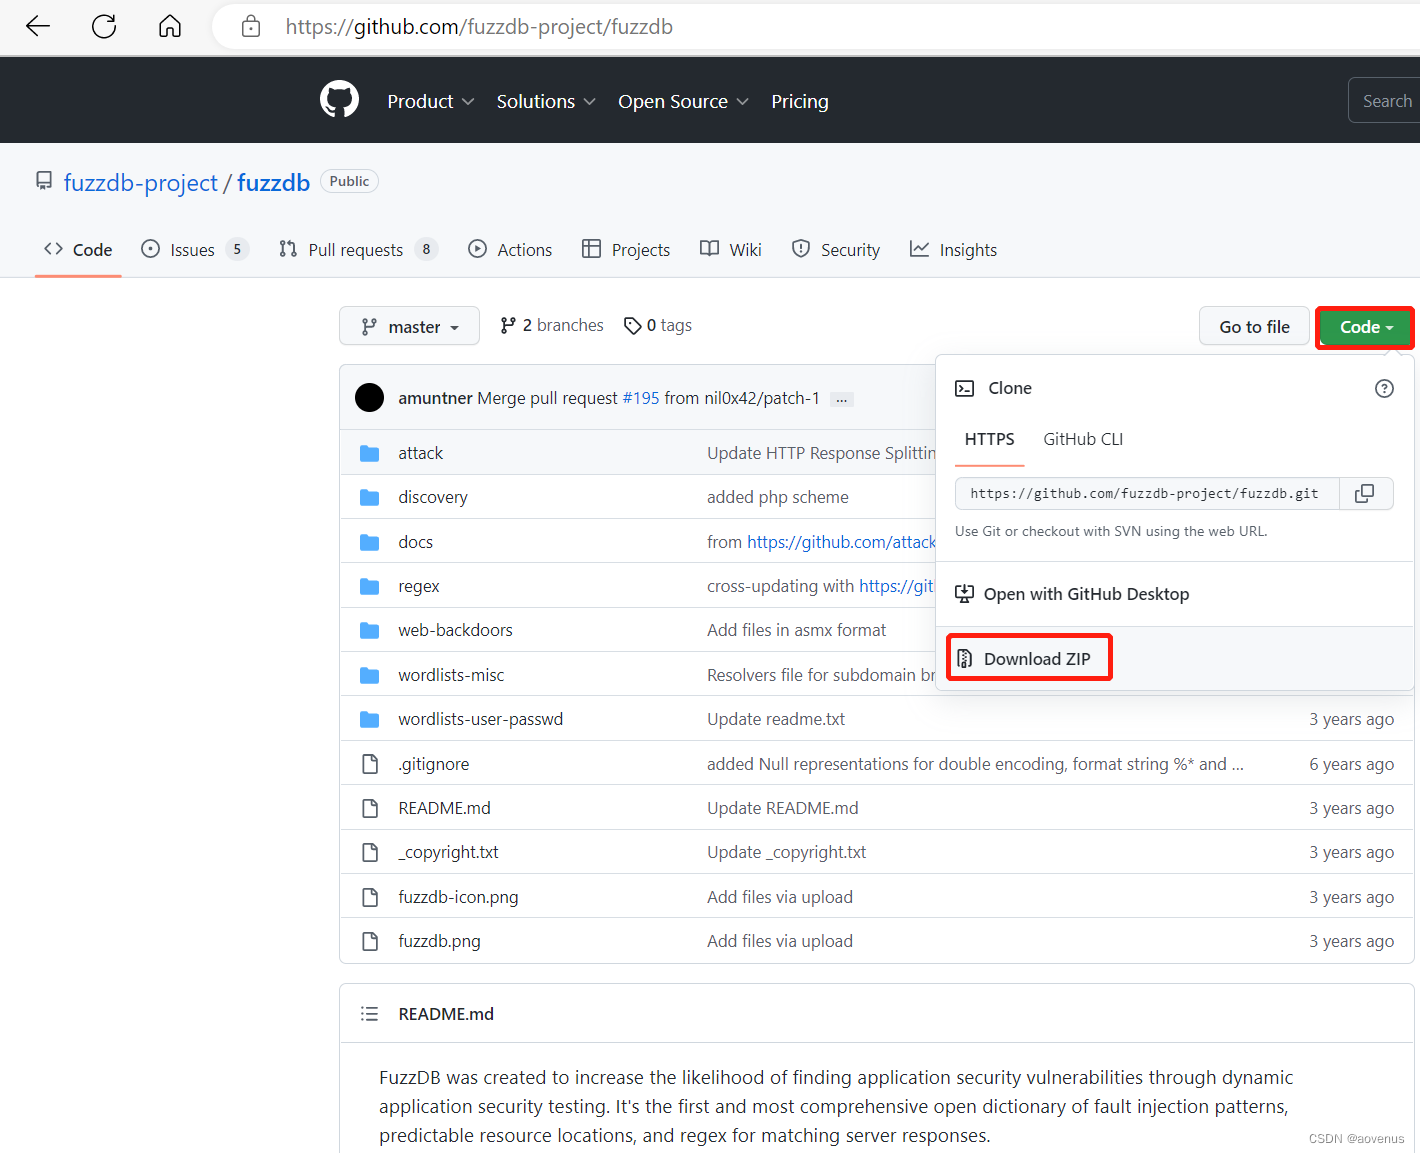Copy the HTTPS clone URL with the copy icon
The image size is (1420, 1153).
1365,493
